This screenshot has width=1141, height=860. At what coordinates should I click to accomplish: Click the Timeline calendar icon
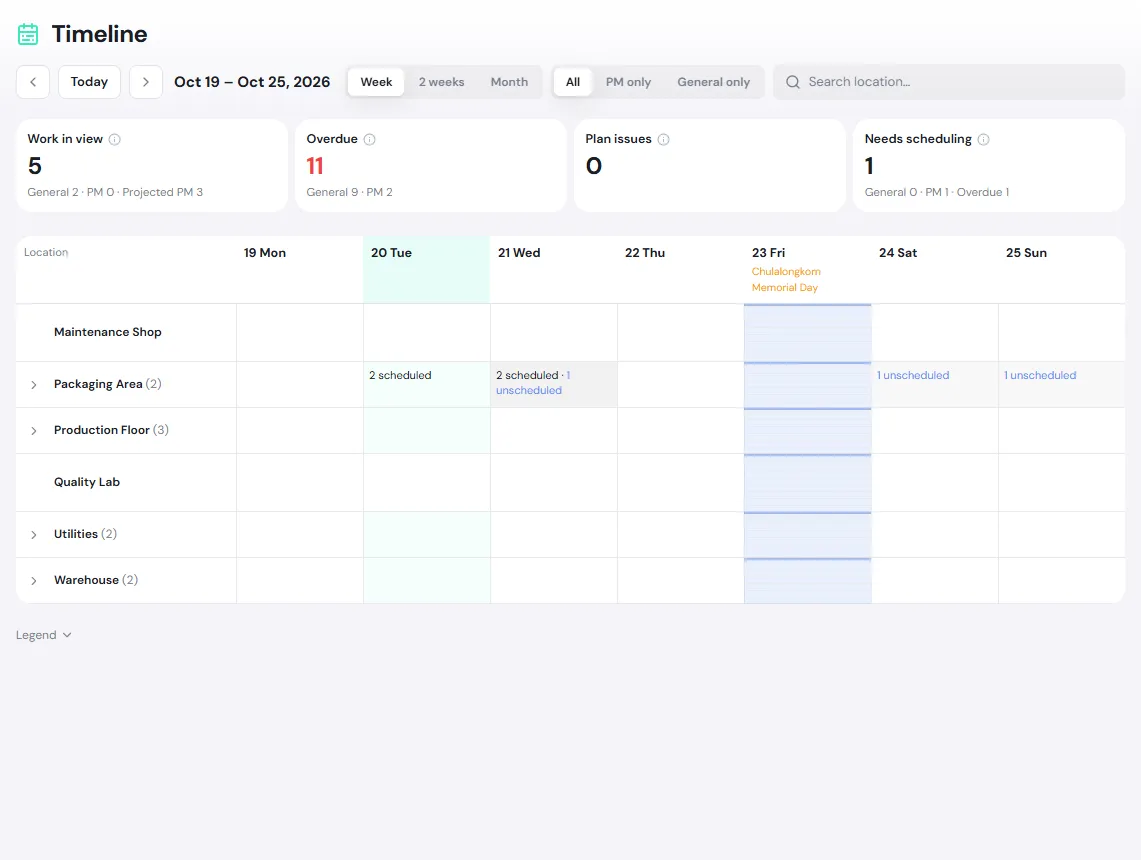pyautogui.click(x=28, y=34)
